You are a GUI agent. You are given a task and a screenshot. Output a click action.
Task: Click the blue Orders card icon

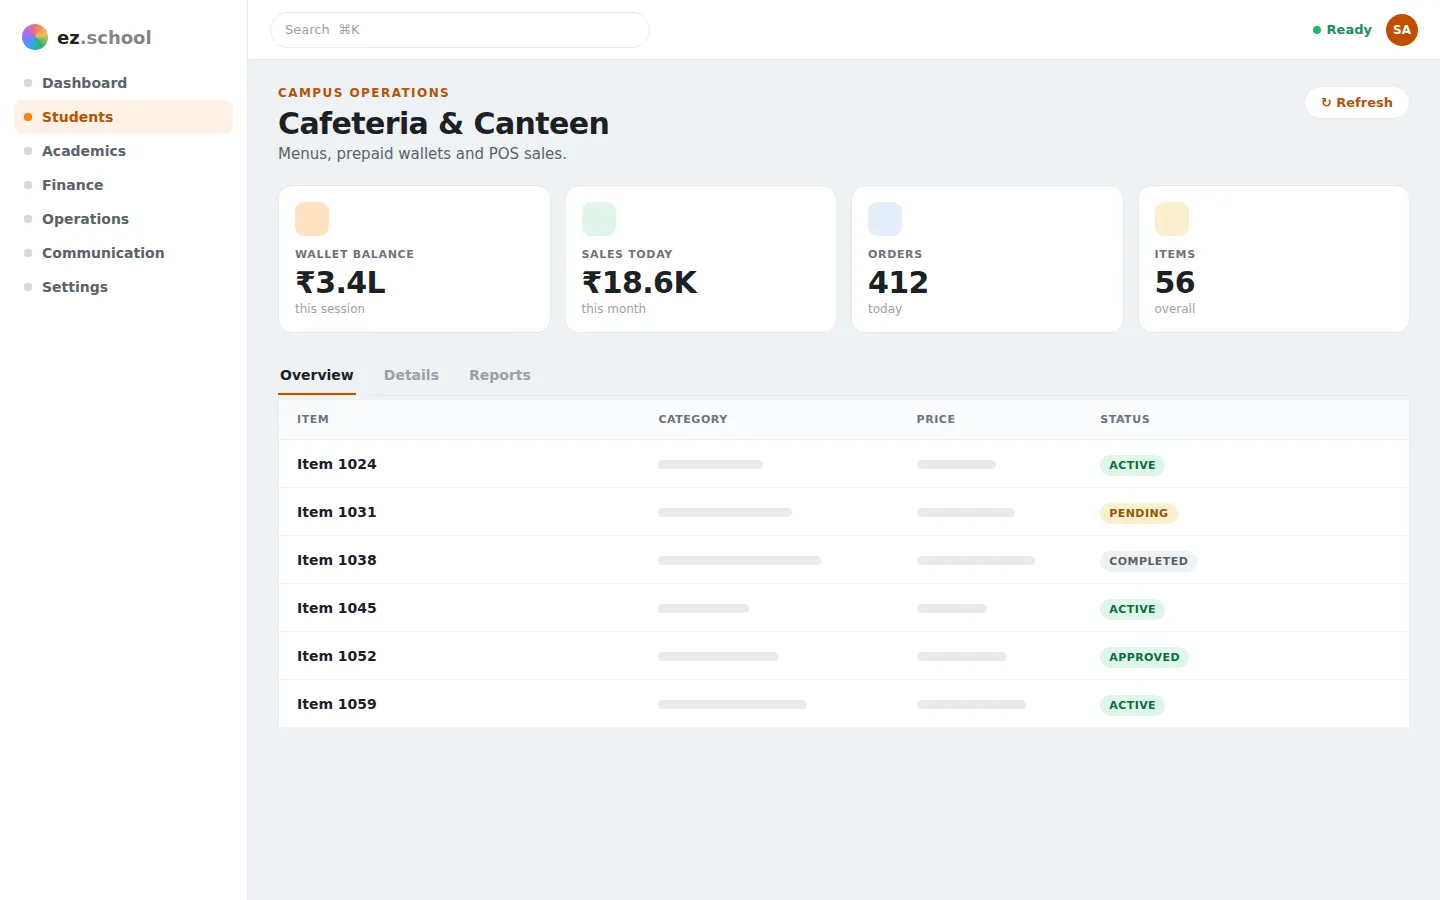(885, 219)
